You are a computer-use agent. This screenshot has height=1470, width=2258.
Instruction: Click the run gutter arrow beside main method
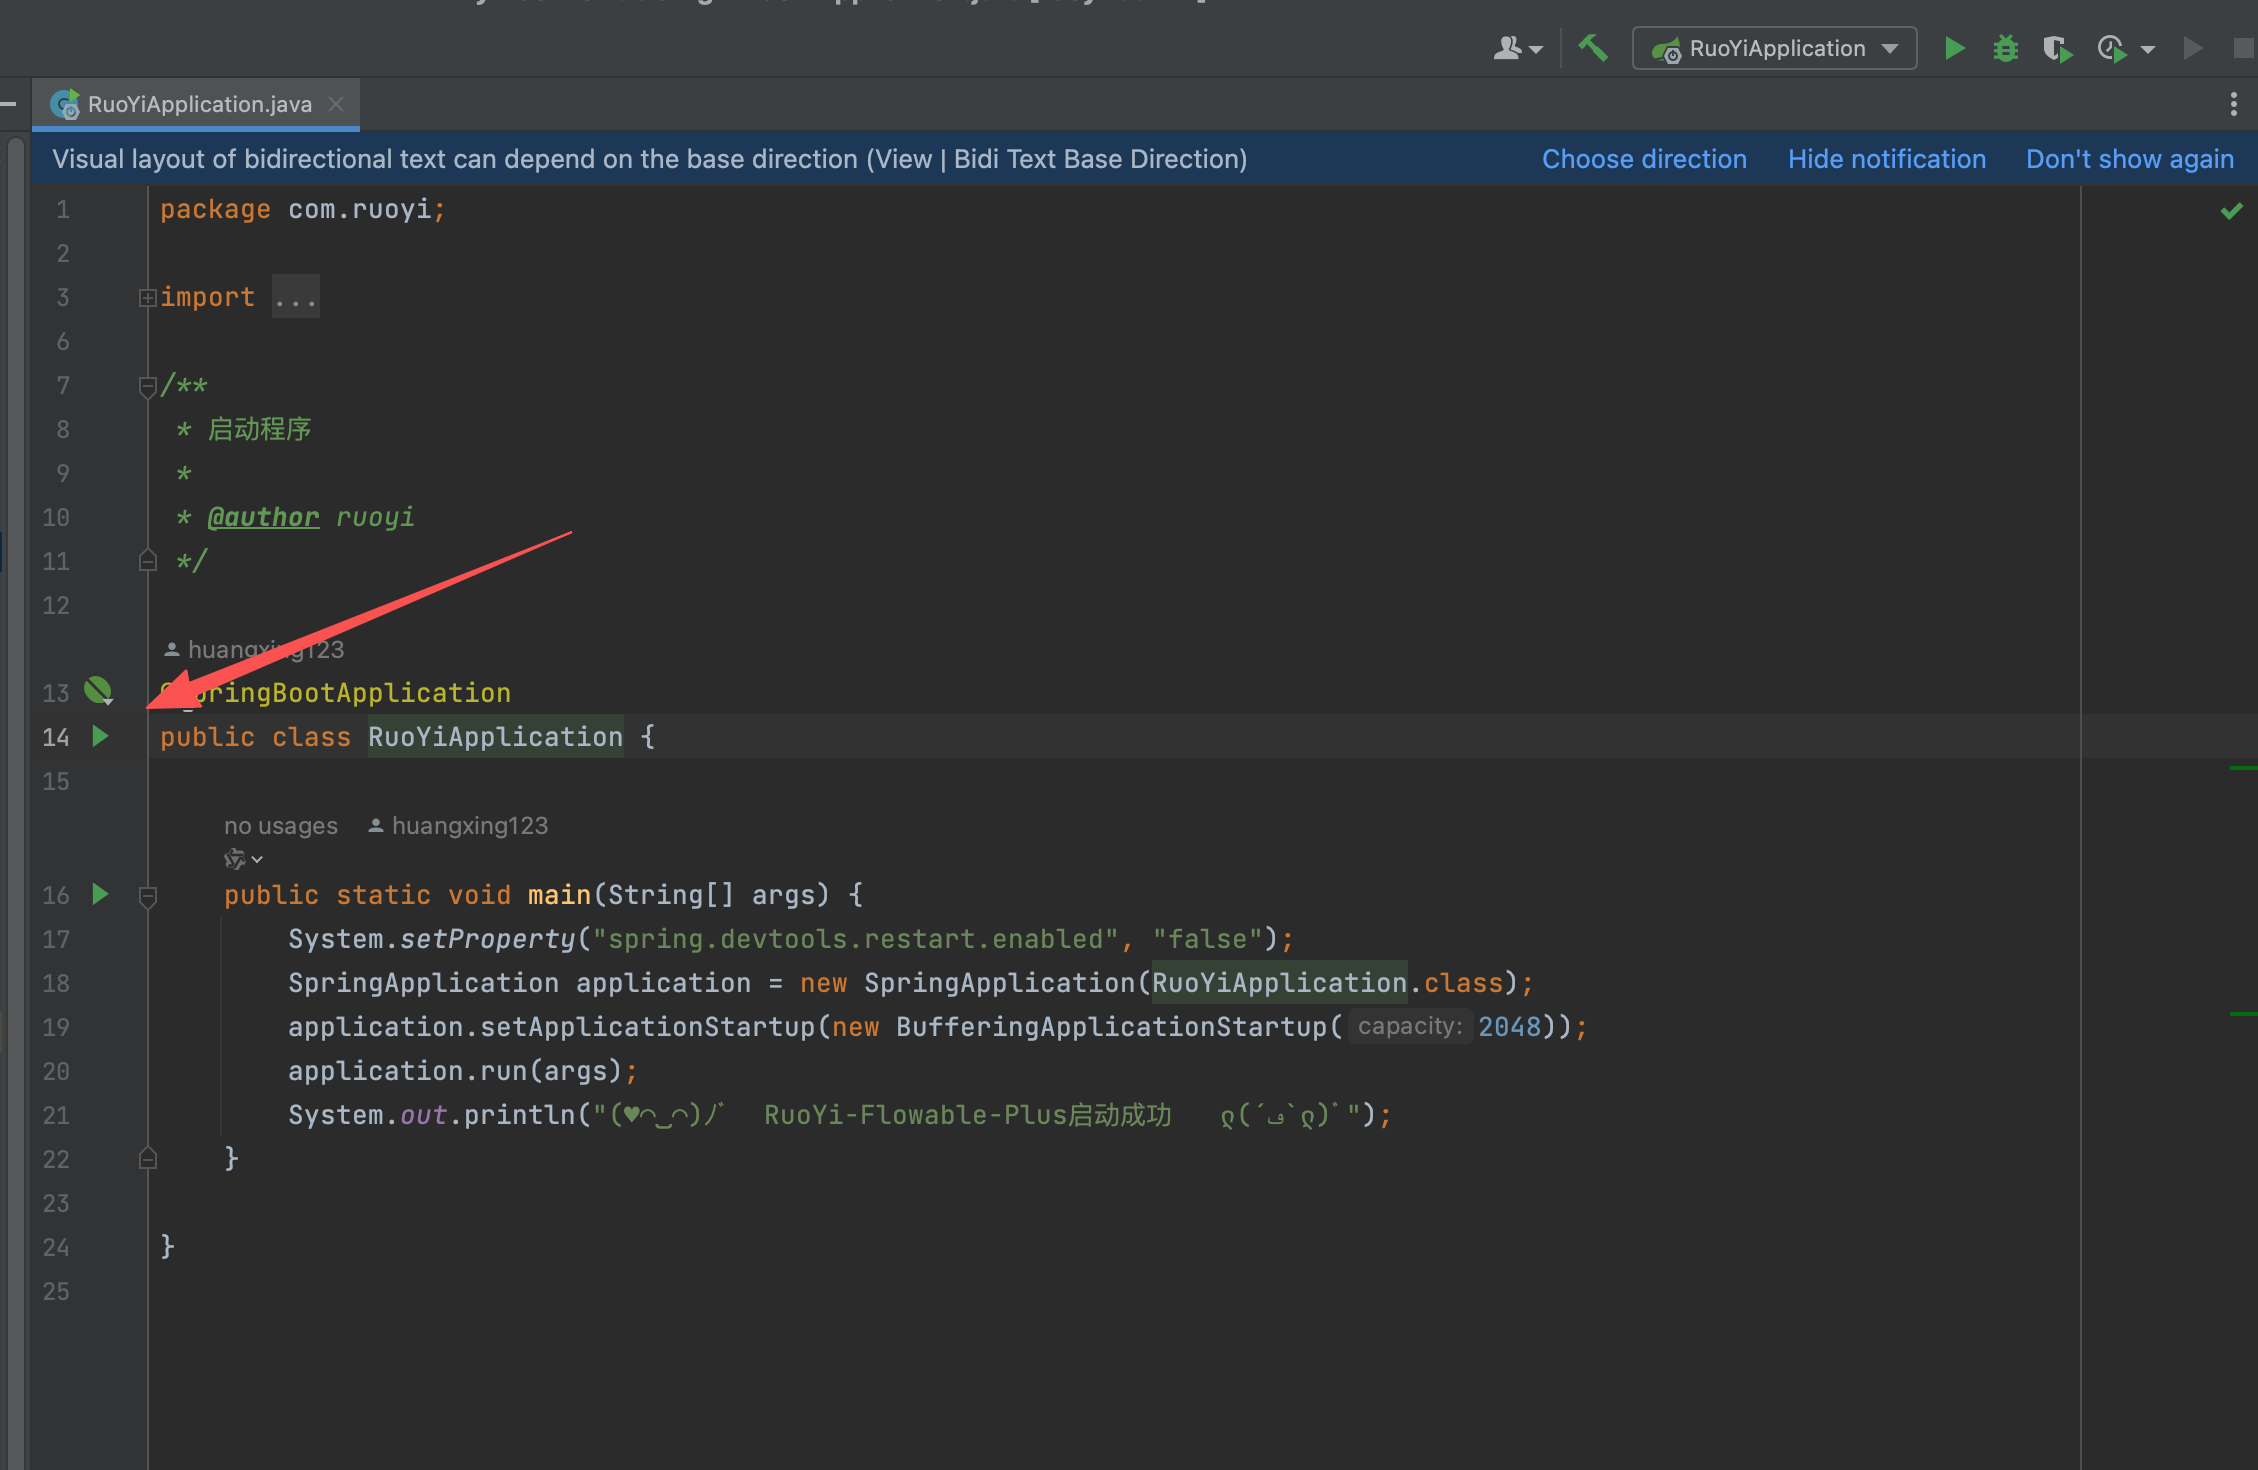[x=100, y=894]
